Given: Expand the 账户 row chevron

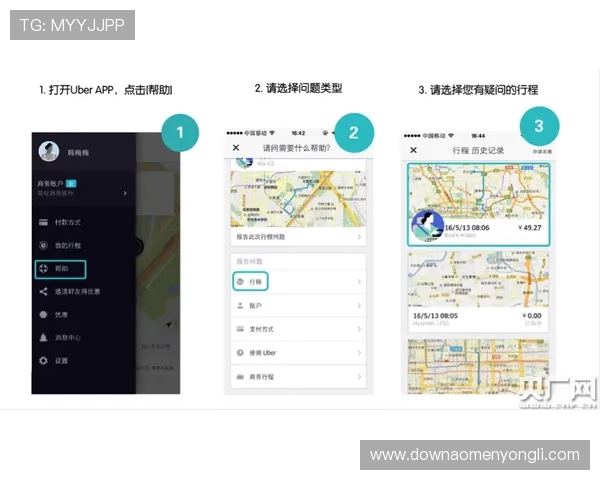Looking at the screenshot, I should (x=359, y=305).
